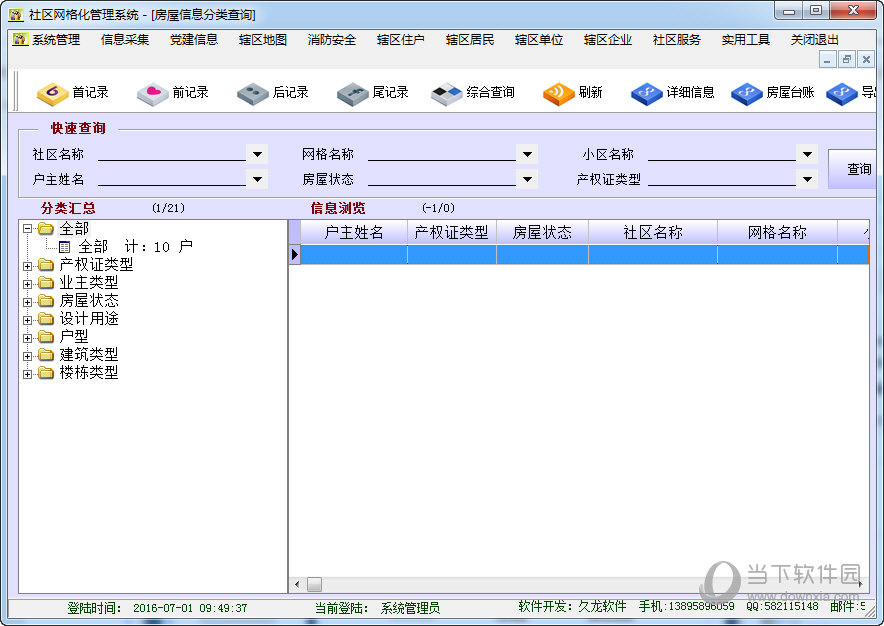Expand the 建筑类型 tree node

pyautogui.click(x=27, y=356)
